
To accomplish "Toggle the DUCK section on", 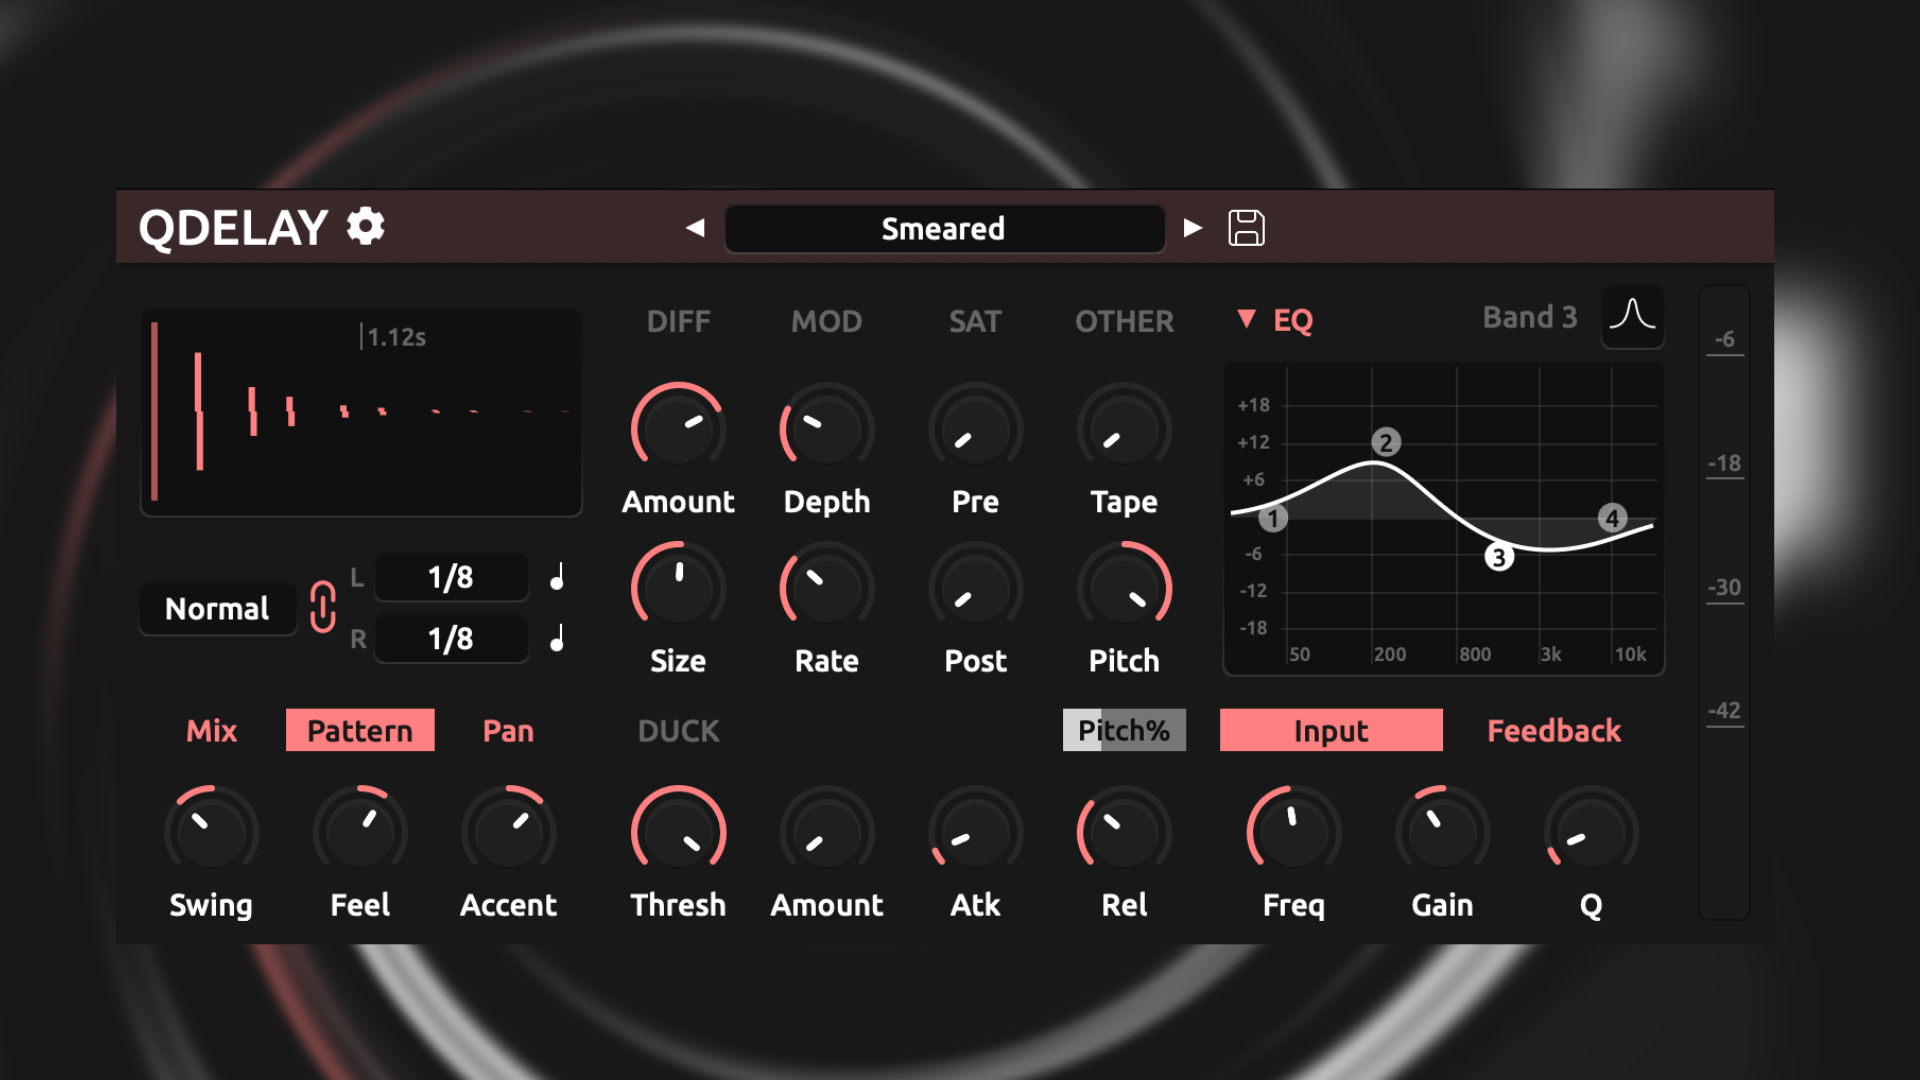I will click(x=678, y=731).
